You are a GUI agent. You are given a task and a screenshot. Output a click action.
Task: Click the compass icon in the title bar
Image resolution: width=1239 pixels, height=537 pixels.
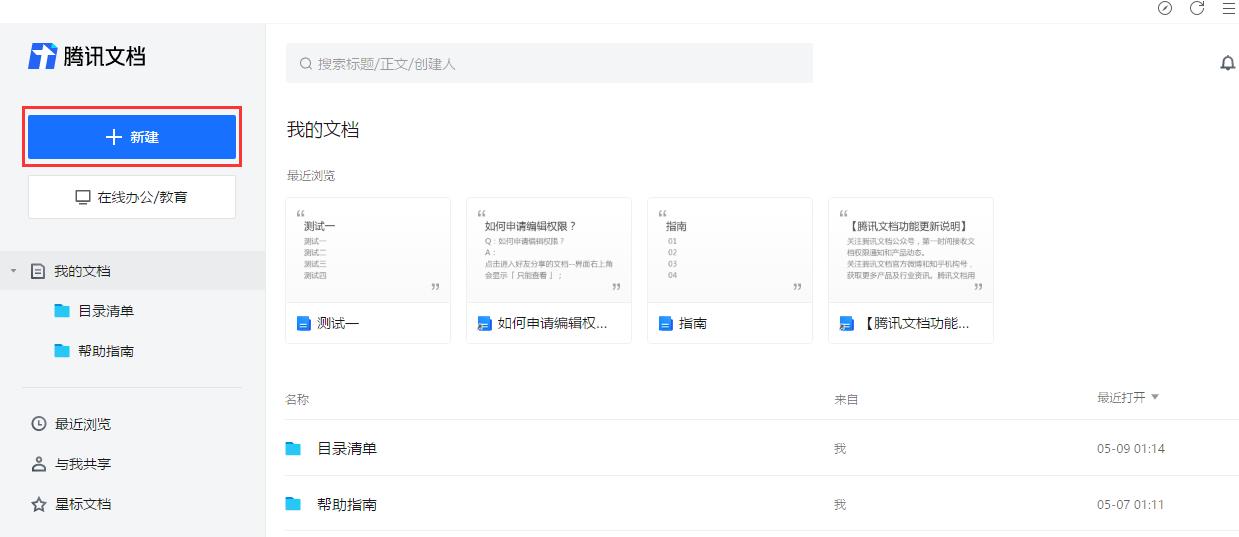pyautogui.click(x=1165, y=8)
